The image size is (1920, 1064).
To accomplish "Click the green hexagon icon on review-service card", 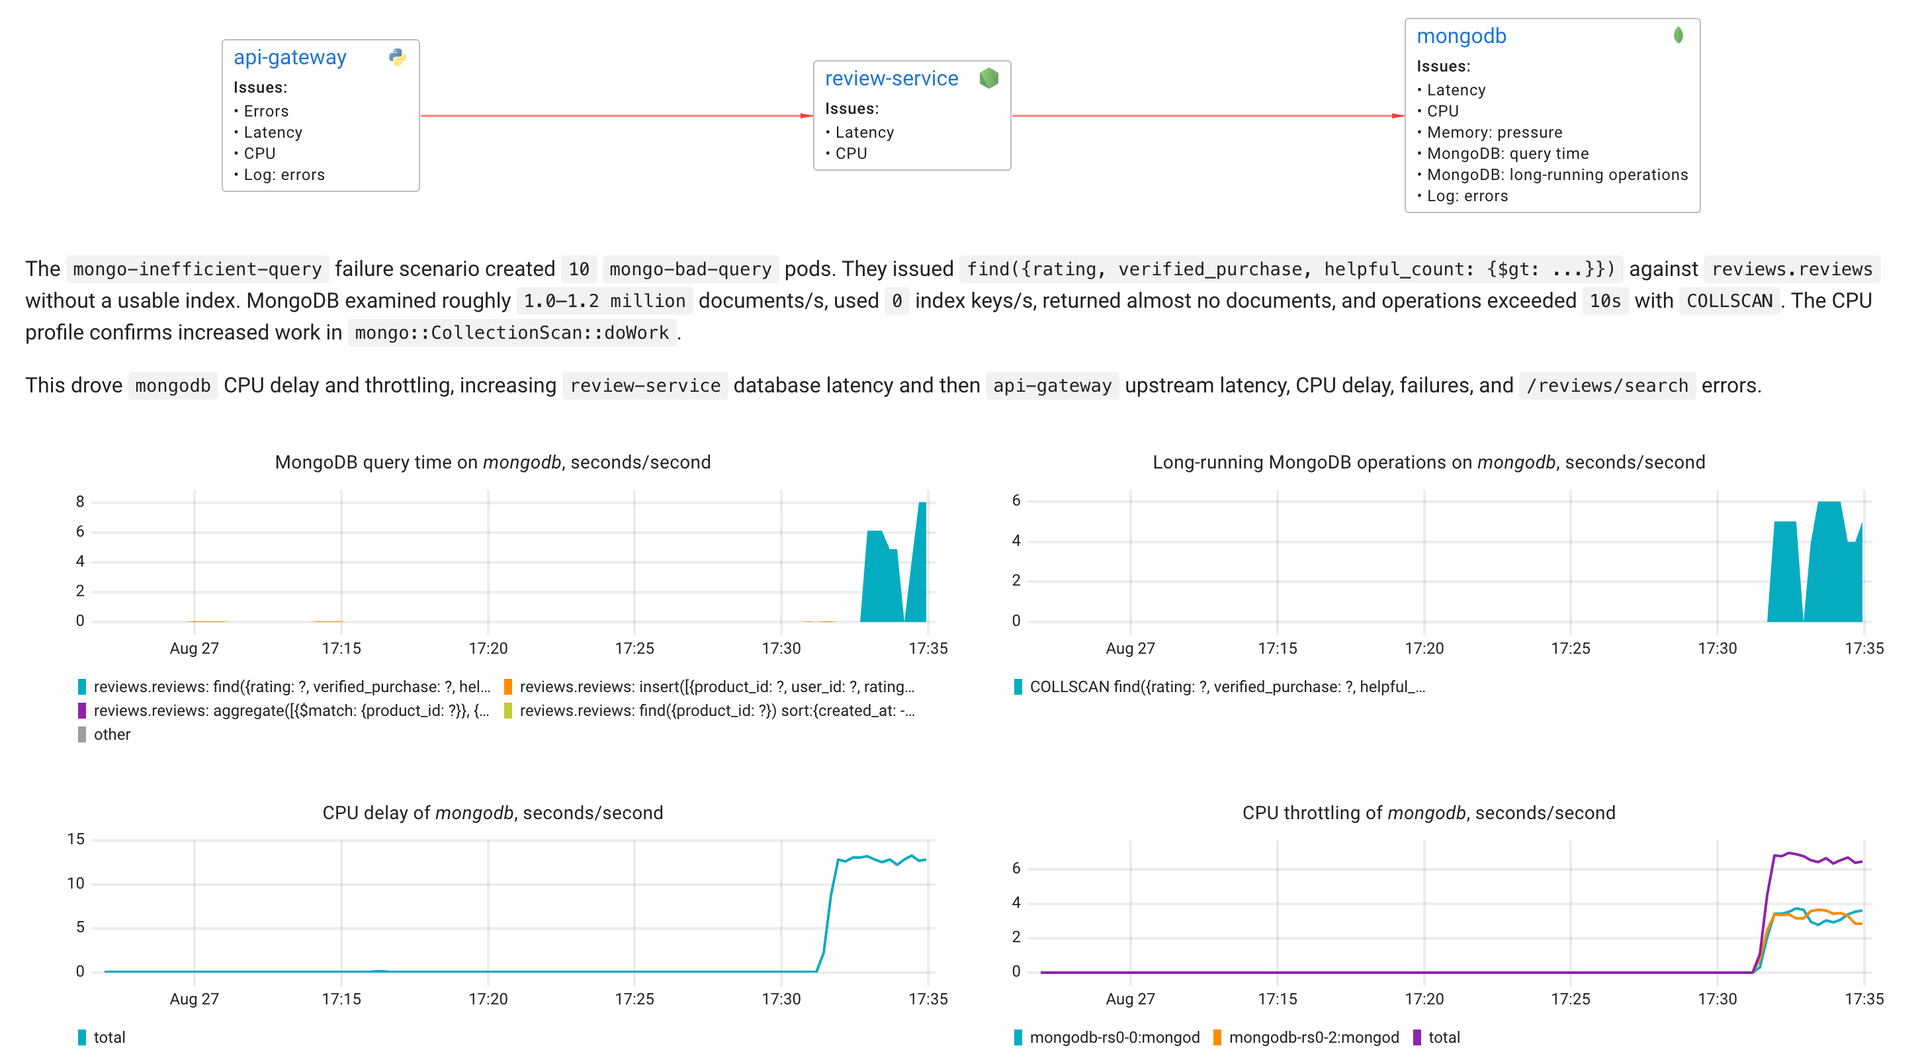I will click(989, 78).
